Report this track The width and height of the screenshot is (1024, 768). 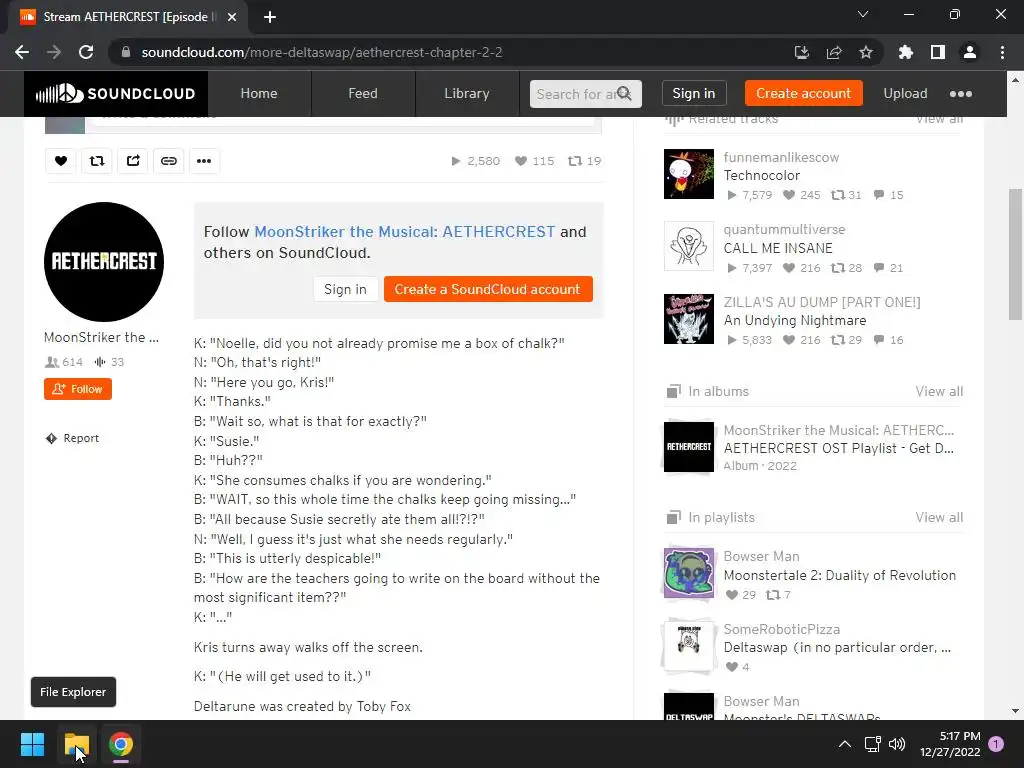pyautogui.click(x=72, y=438)
